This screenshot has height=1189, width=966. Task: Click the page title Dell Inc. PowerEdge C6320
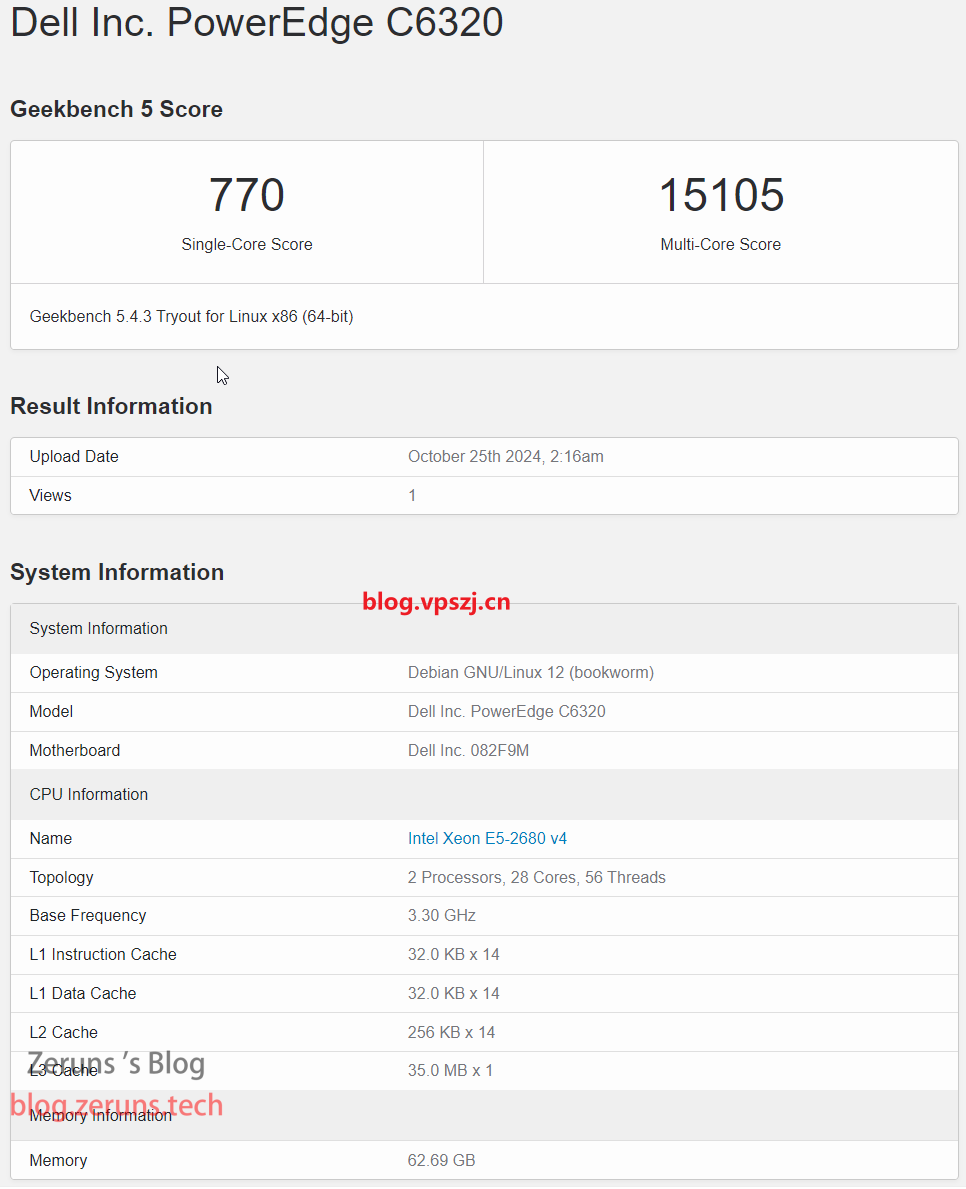(256, 22)
